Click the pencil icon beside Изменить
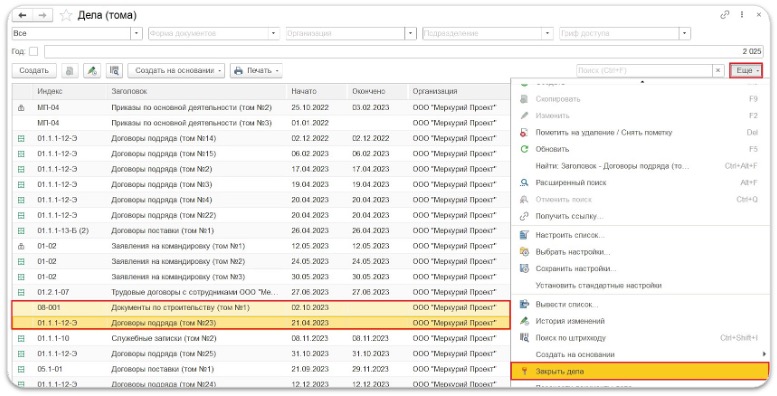 [524, 115]
